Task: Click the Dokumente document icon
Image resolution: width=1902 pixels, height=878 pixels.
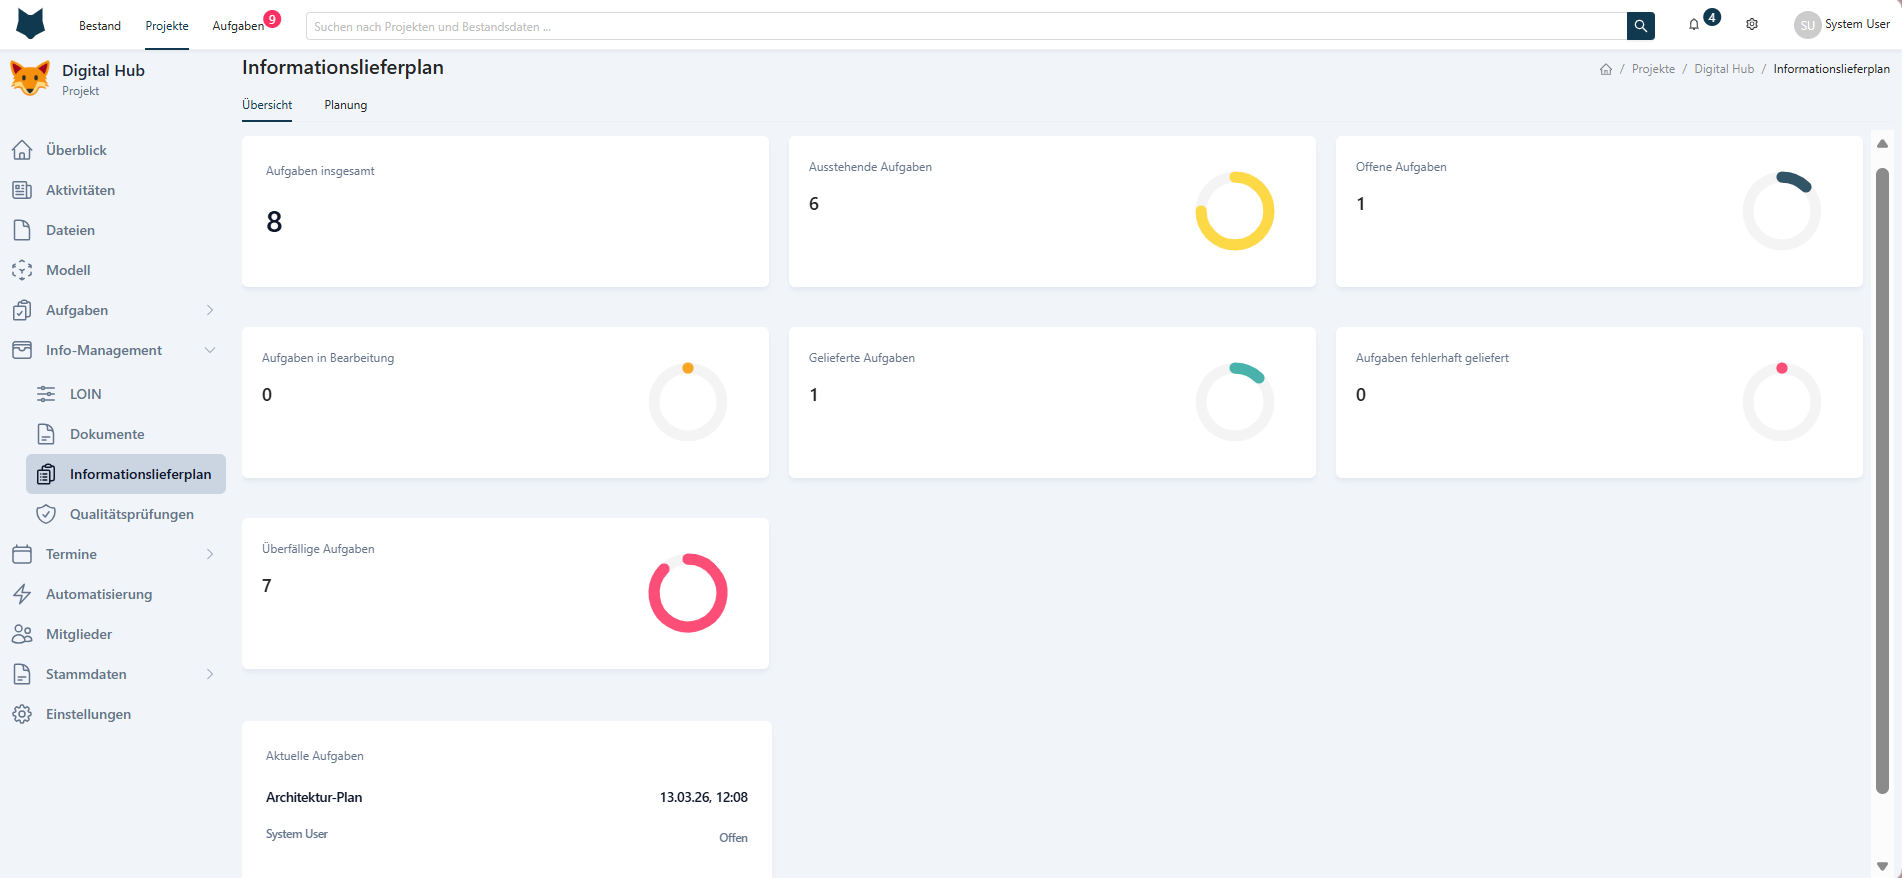Action: coord(46,434)
